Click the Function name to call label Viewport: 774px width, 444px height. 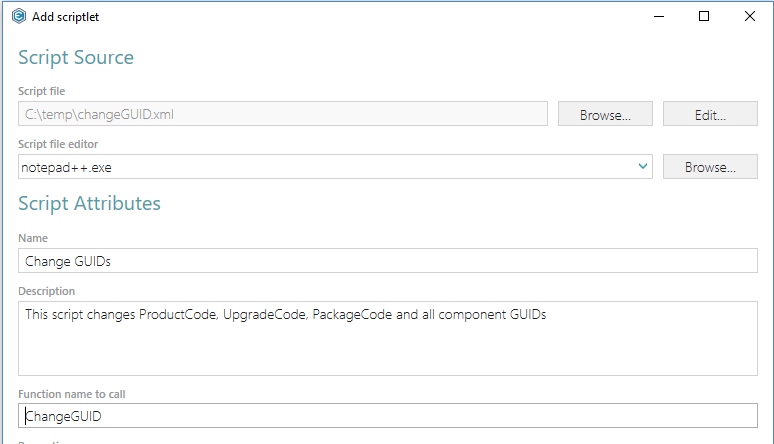[72, 394]
